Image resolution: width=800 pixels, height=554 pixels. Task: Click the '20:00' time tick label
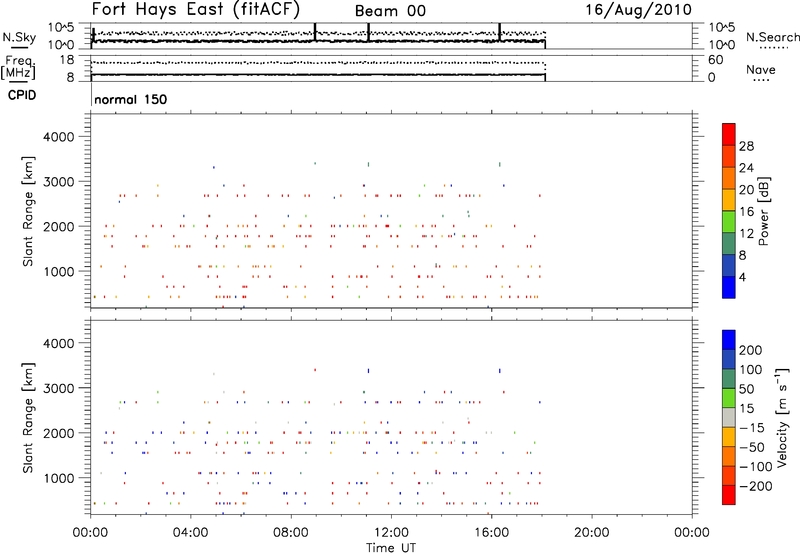[x=592, y=533]
